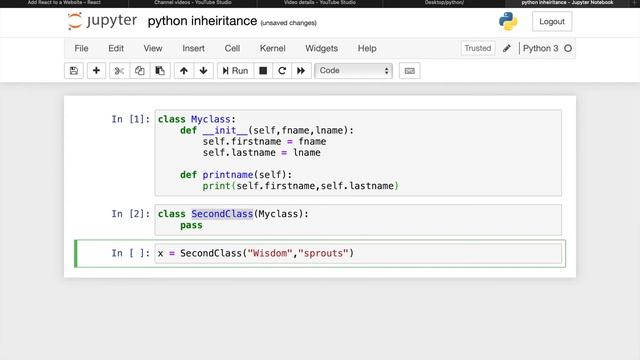Image resolution: width=640 pixels, height=360 pixels.
Task: Select the In [2]: prompt
Action: point(131,214)
